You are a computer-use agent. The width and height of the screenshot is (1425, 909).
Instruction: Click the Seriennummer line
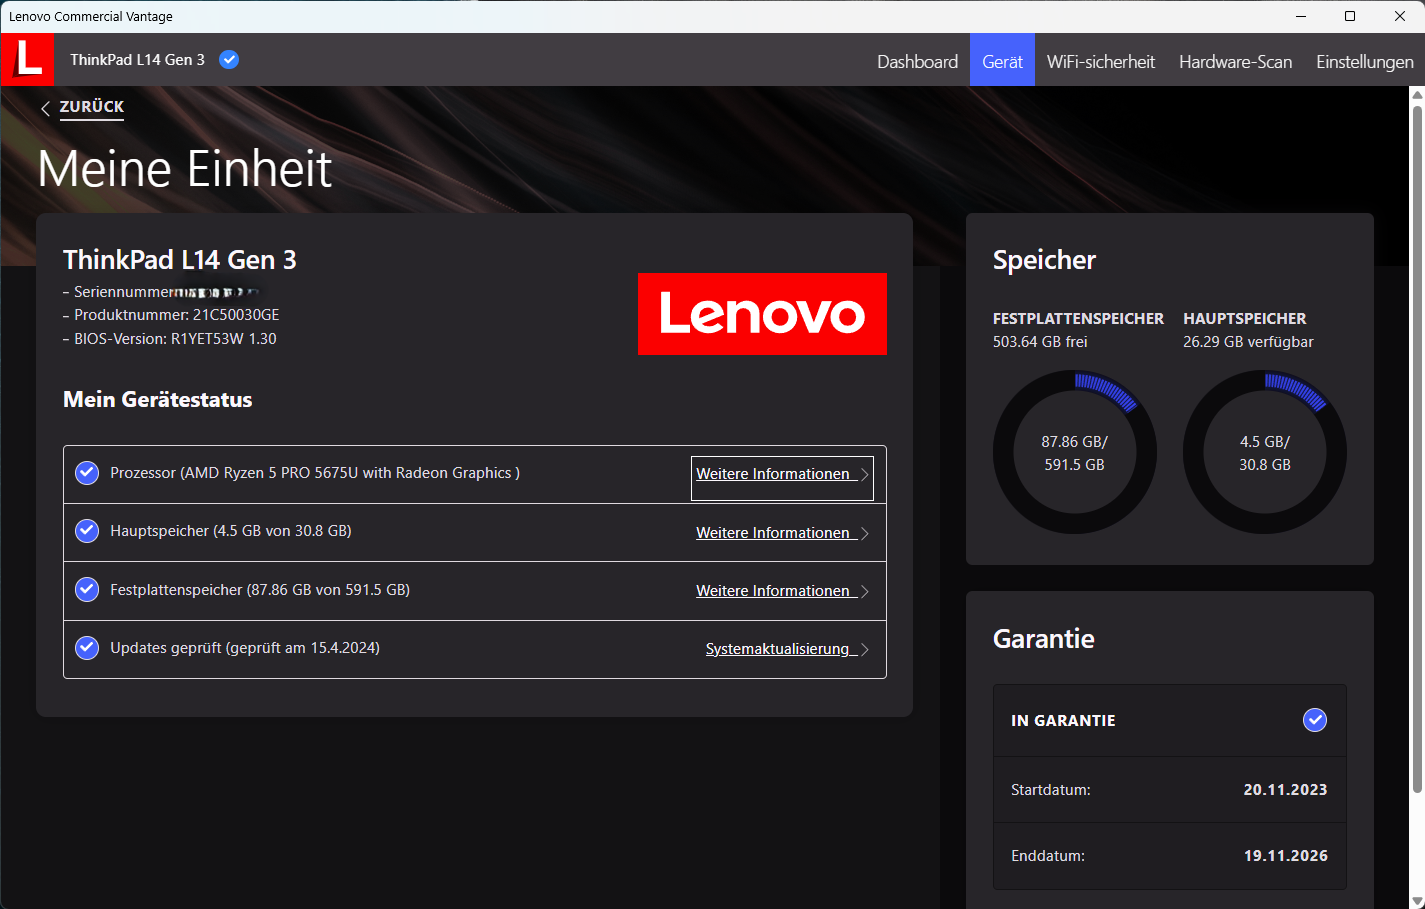[161, 292]
